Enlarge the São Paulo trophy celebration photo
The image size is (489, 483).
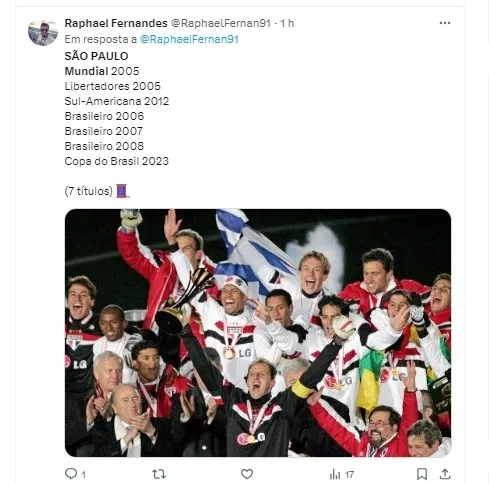click(258, 333)
